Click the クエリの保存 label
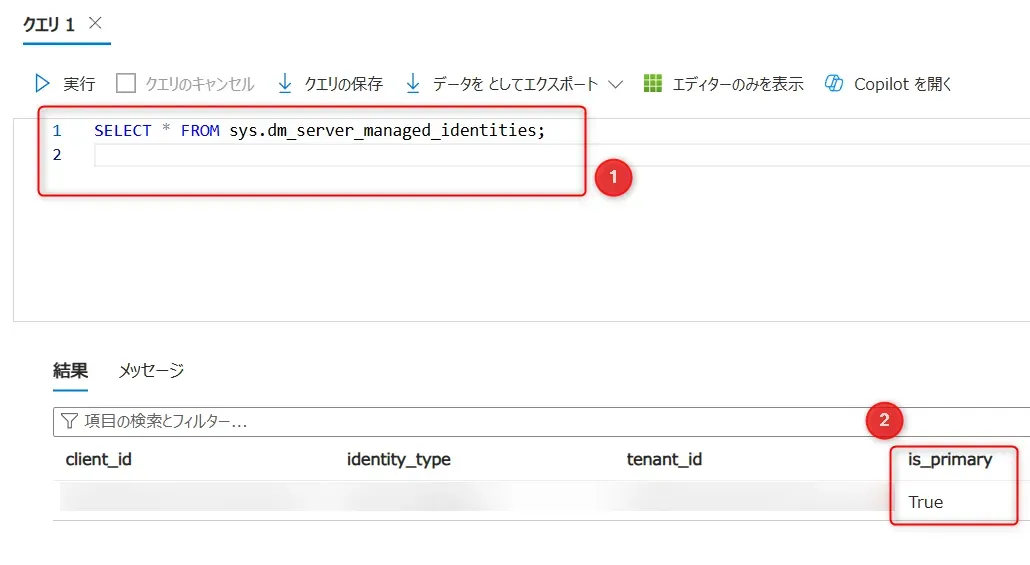The width and height of the screenshot is (1030, 565). pyautogui.click(x=344, y=84)
